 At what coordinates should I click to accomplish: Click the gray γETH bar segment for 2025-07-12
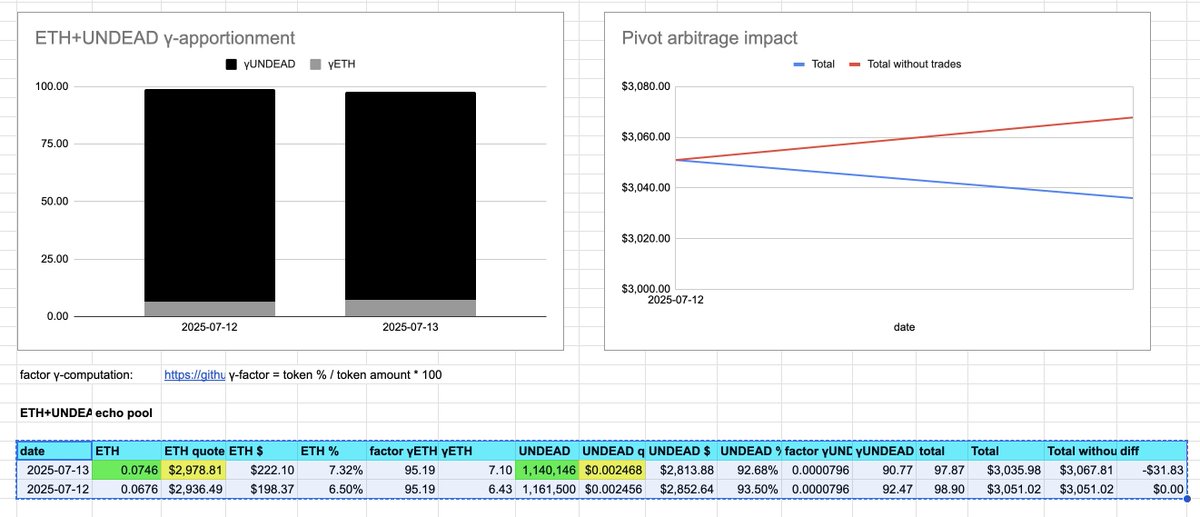click(x=209, y=309)
